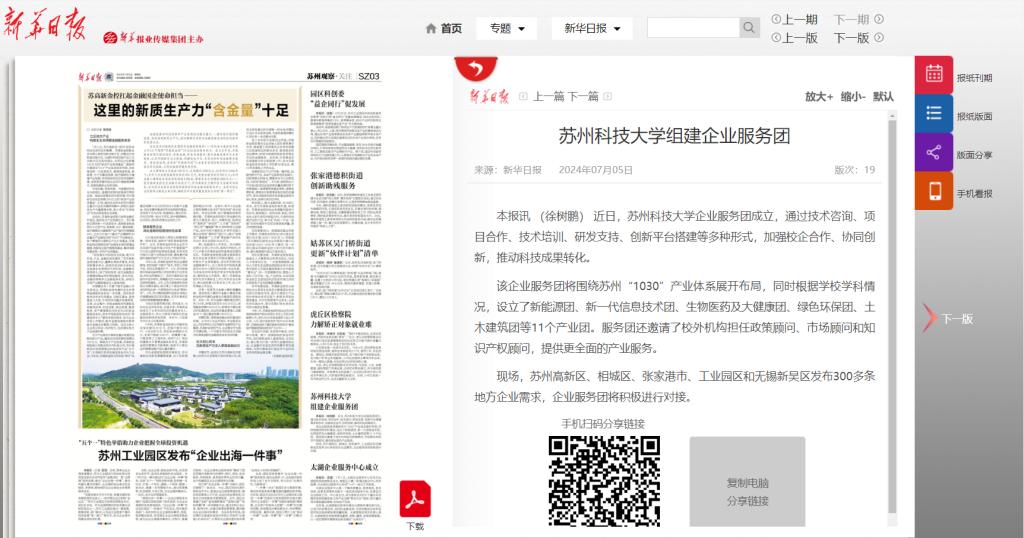
Task: Open the 专题 dropdown menu
Action: tap(507, 29)
